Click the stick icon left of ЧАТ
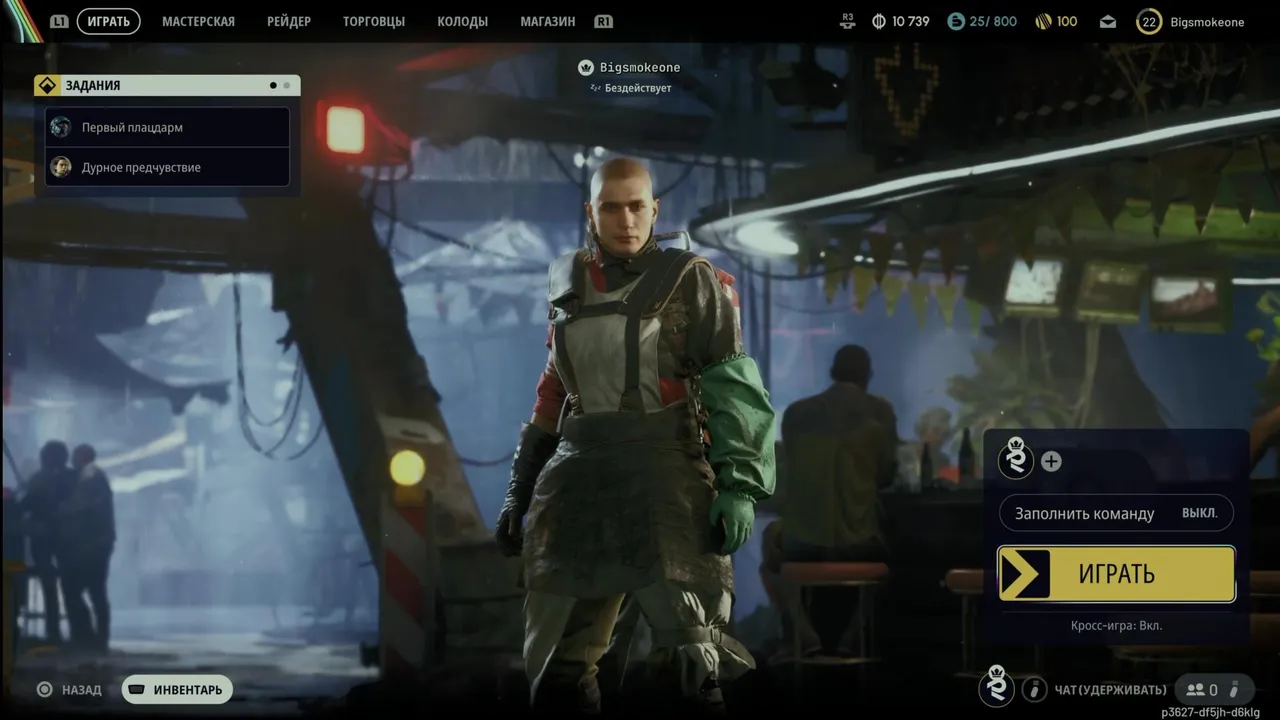Image resolution: width=1280 pixels, height=720 pixels. pos(1034,689)
